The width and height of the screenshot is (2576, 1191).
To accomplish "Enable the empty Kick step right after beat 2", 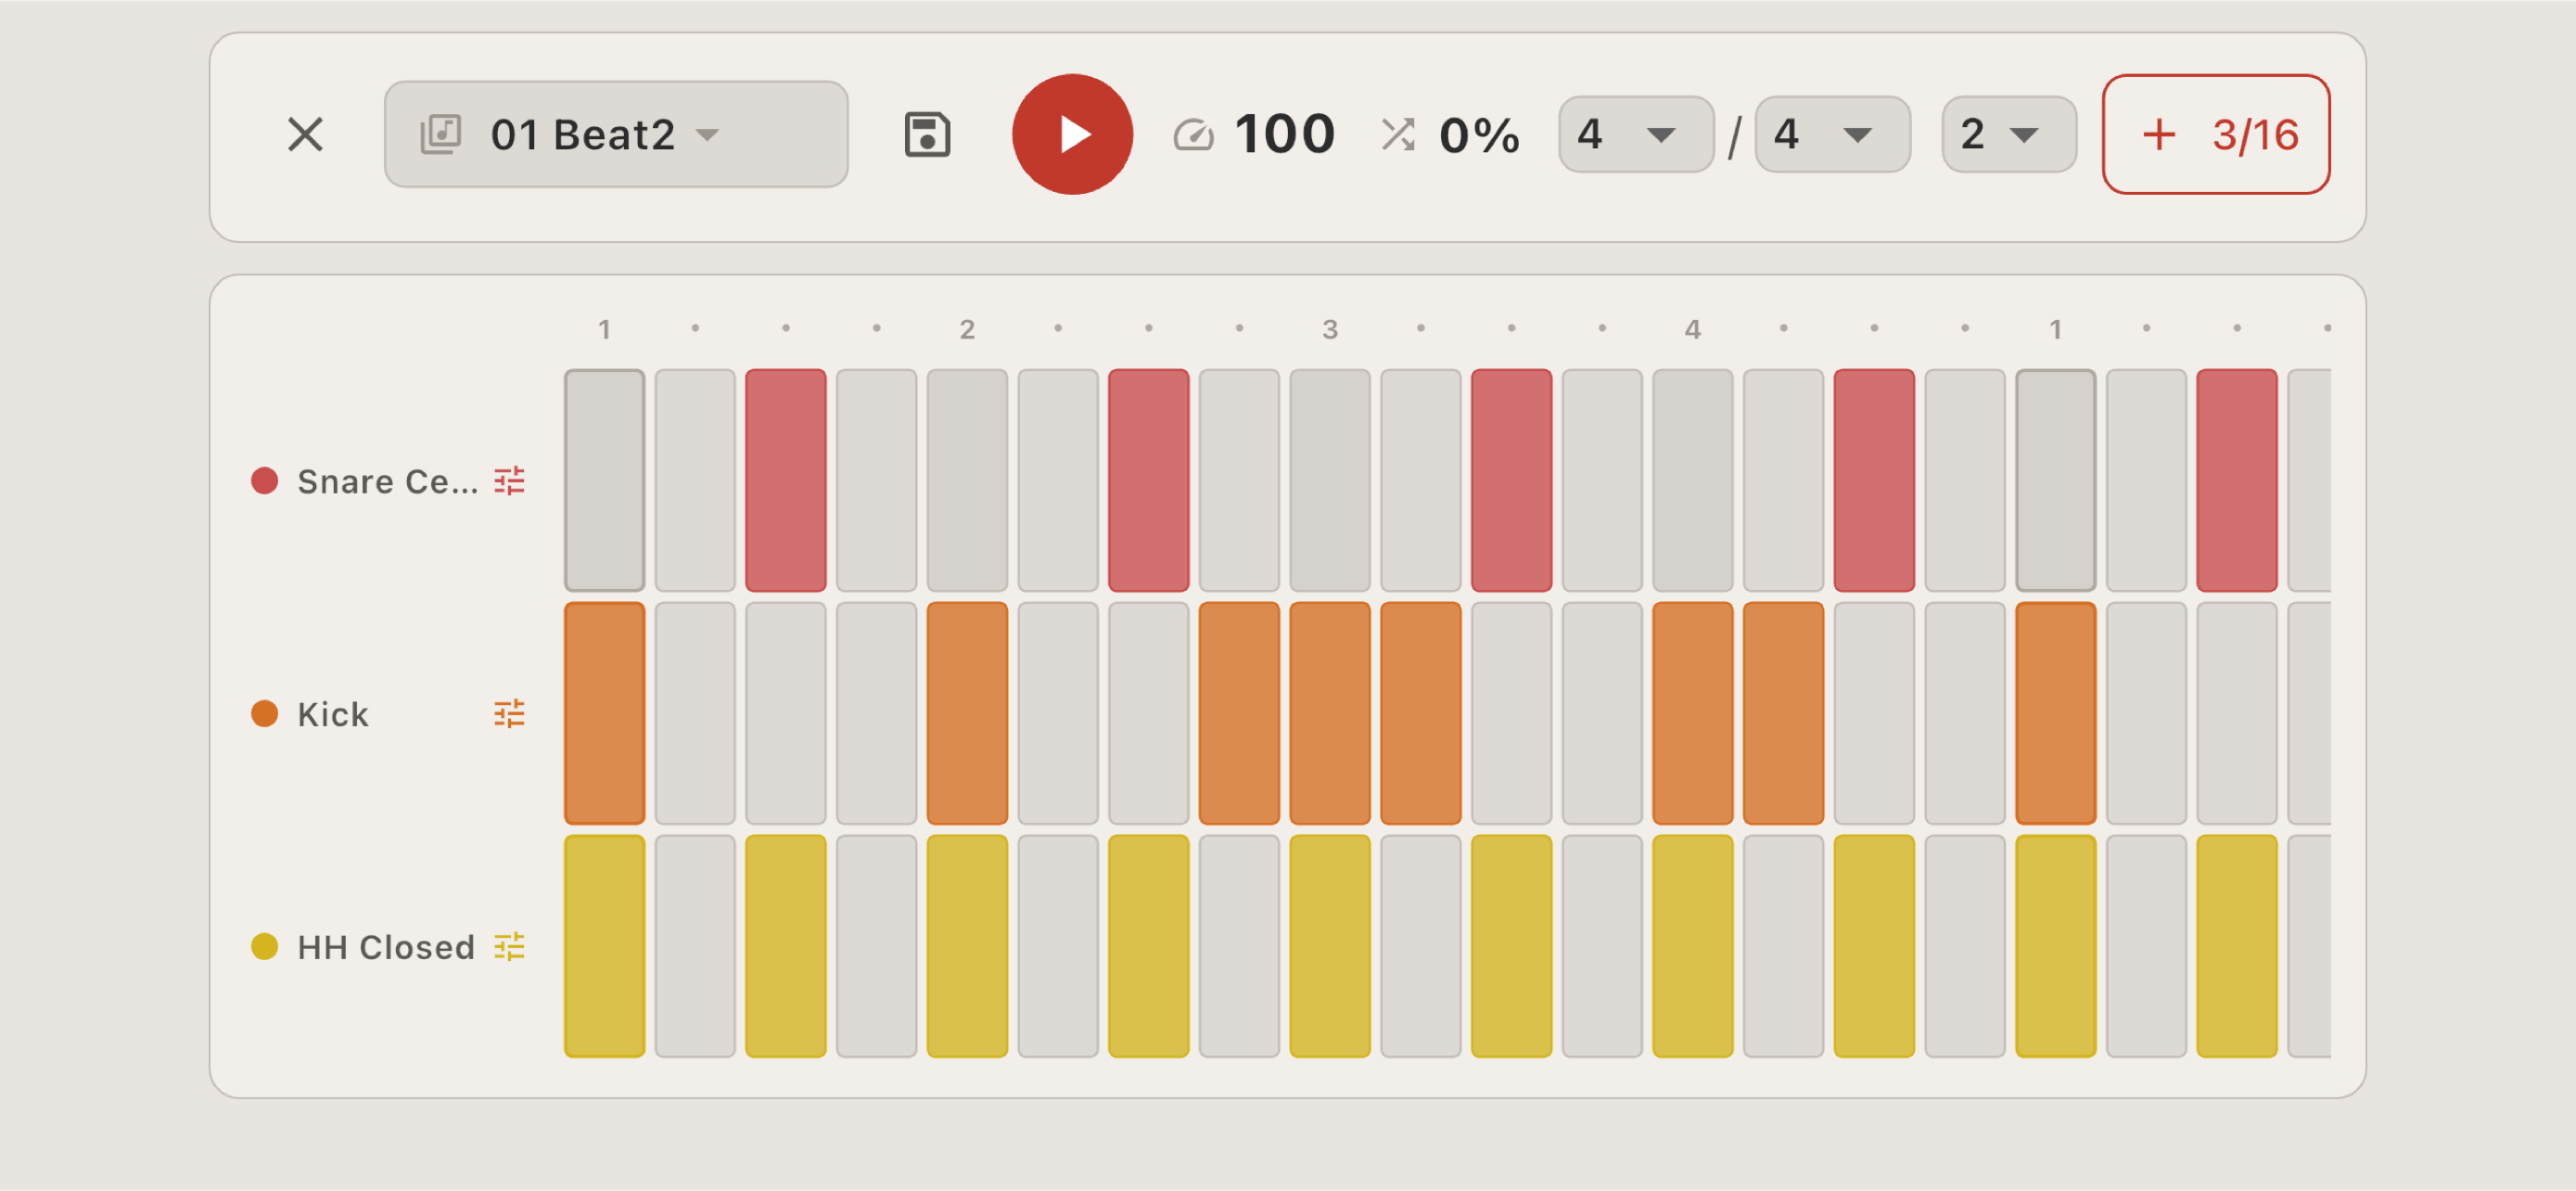I will pos(1058,713).
